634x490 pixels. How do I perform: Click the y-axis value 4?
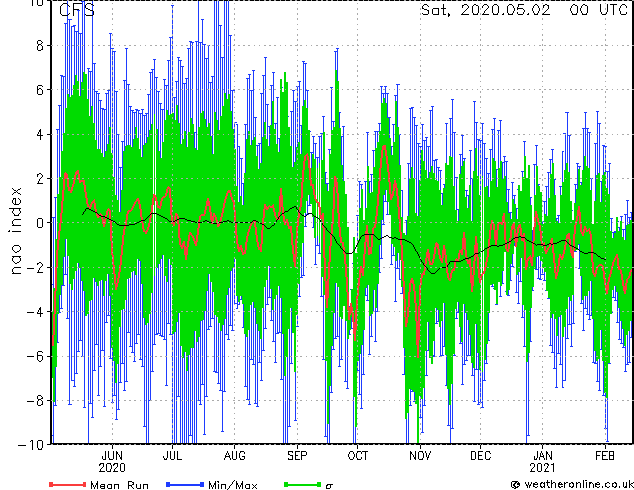click(x=40, y=134)
